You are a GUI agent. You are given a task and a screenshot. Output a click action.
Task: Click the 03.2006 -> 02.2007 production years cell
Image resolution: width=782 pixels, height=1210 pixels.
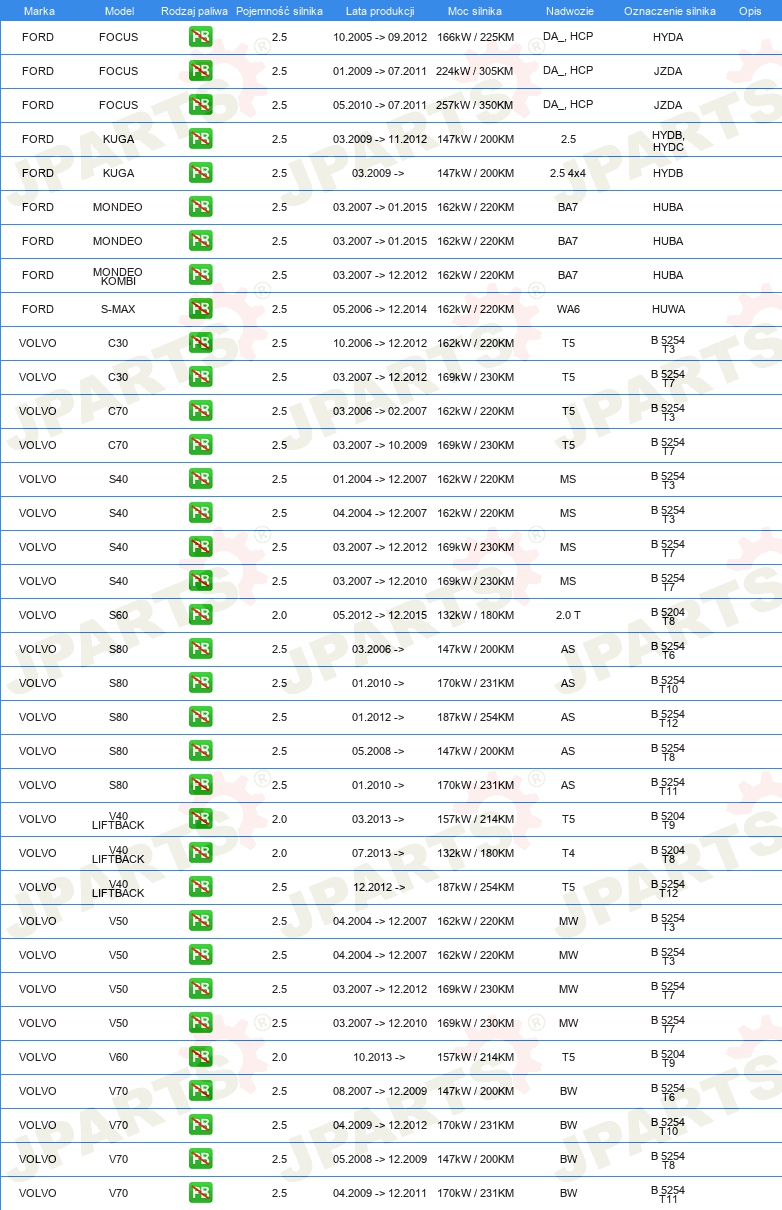[380, 411]
